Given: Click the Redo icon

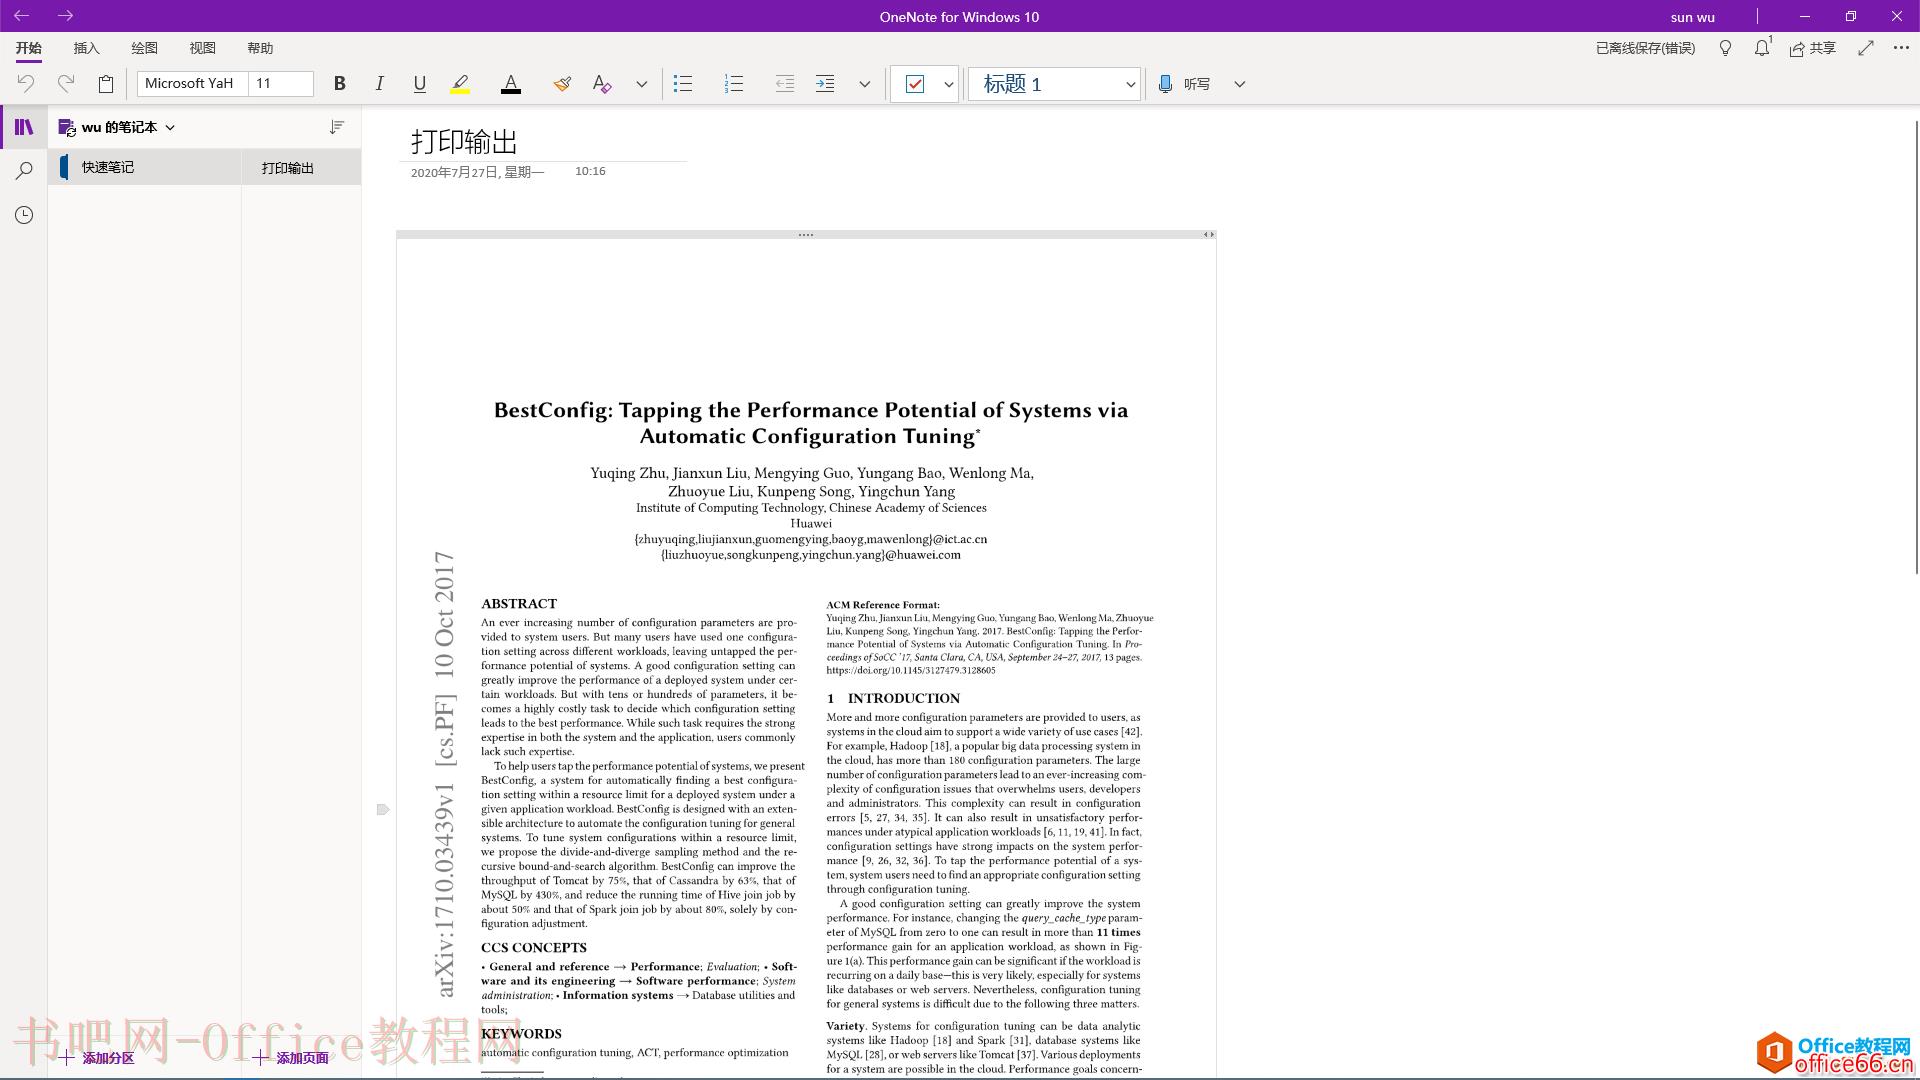Looking at the screenshot, I should pyautogui.click(x=66, y=84).
